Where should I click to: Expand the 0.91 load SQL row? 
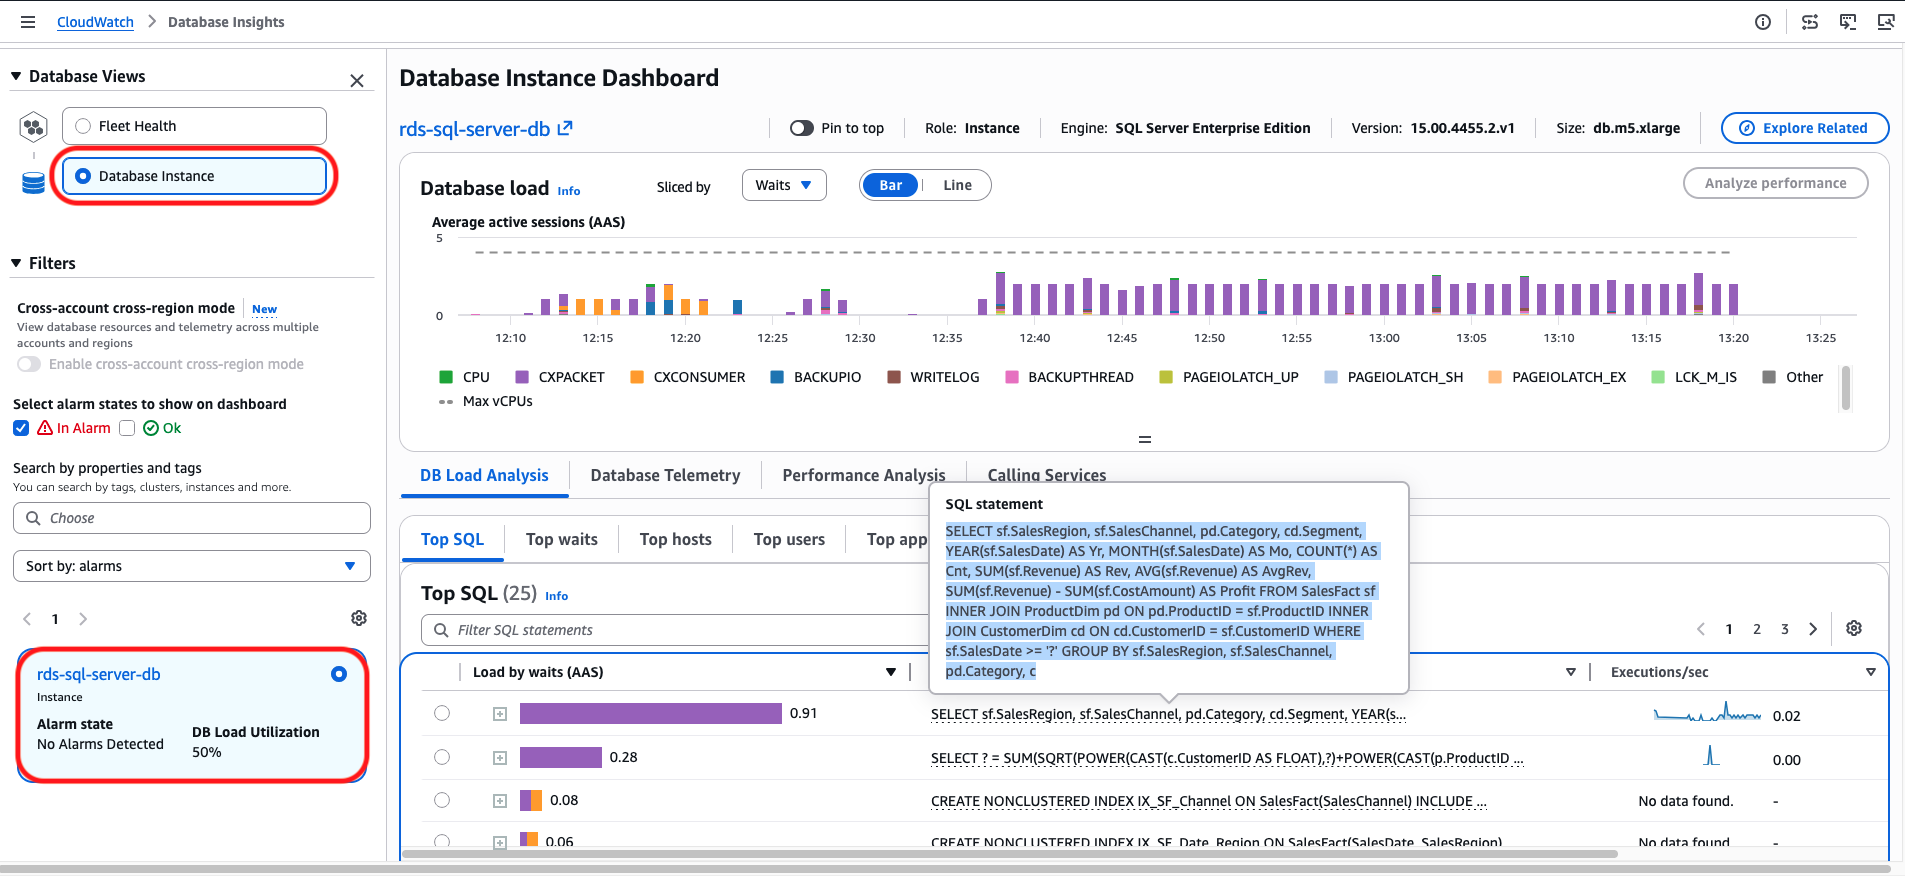500,714
